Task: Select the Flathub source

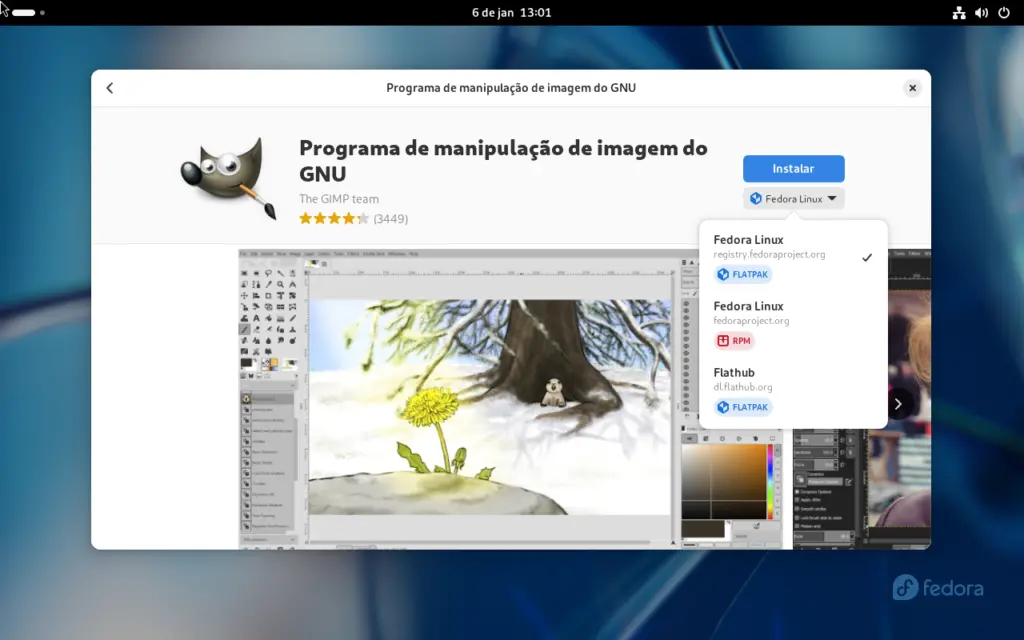Action: [780, 380]
